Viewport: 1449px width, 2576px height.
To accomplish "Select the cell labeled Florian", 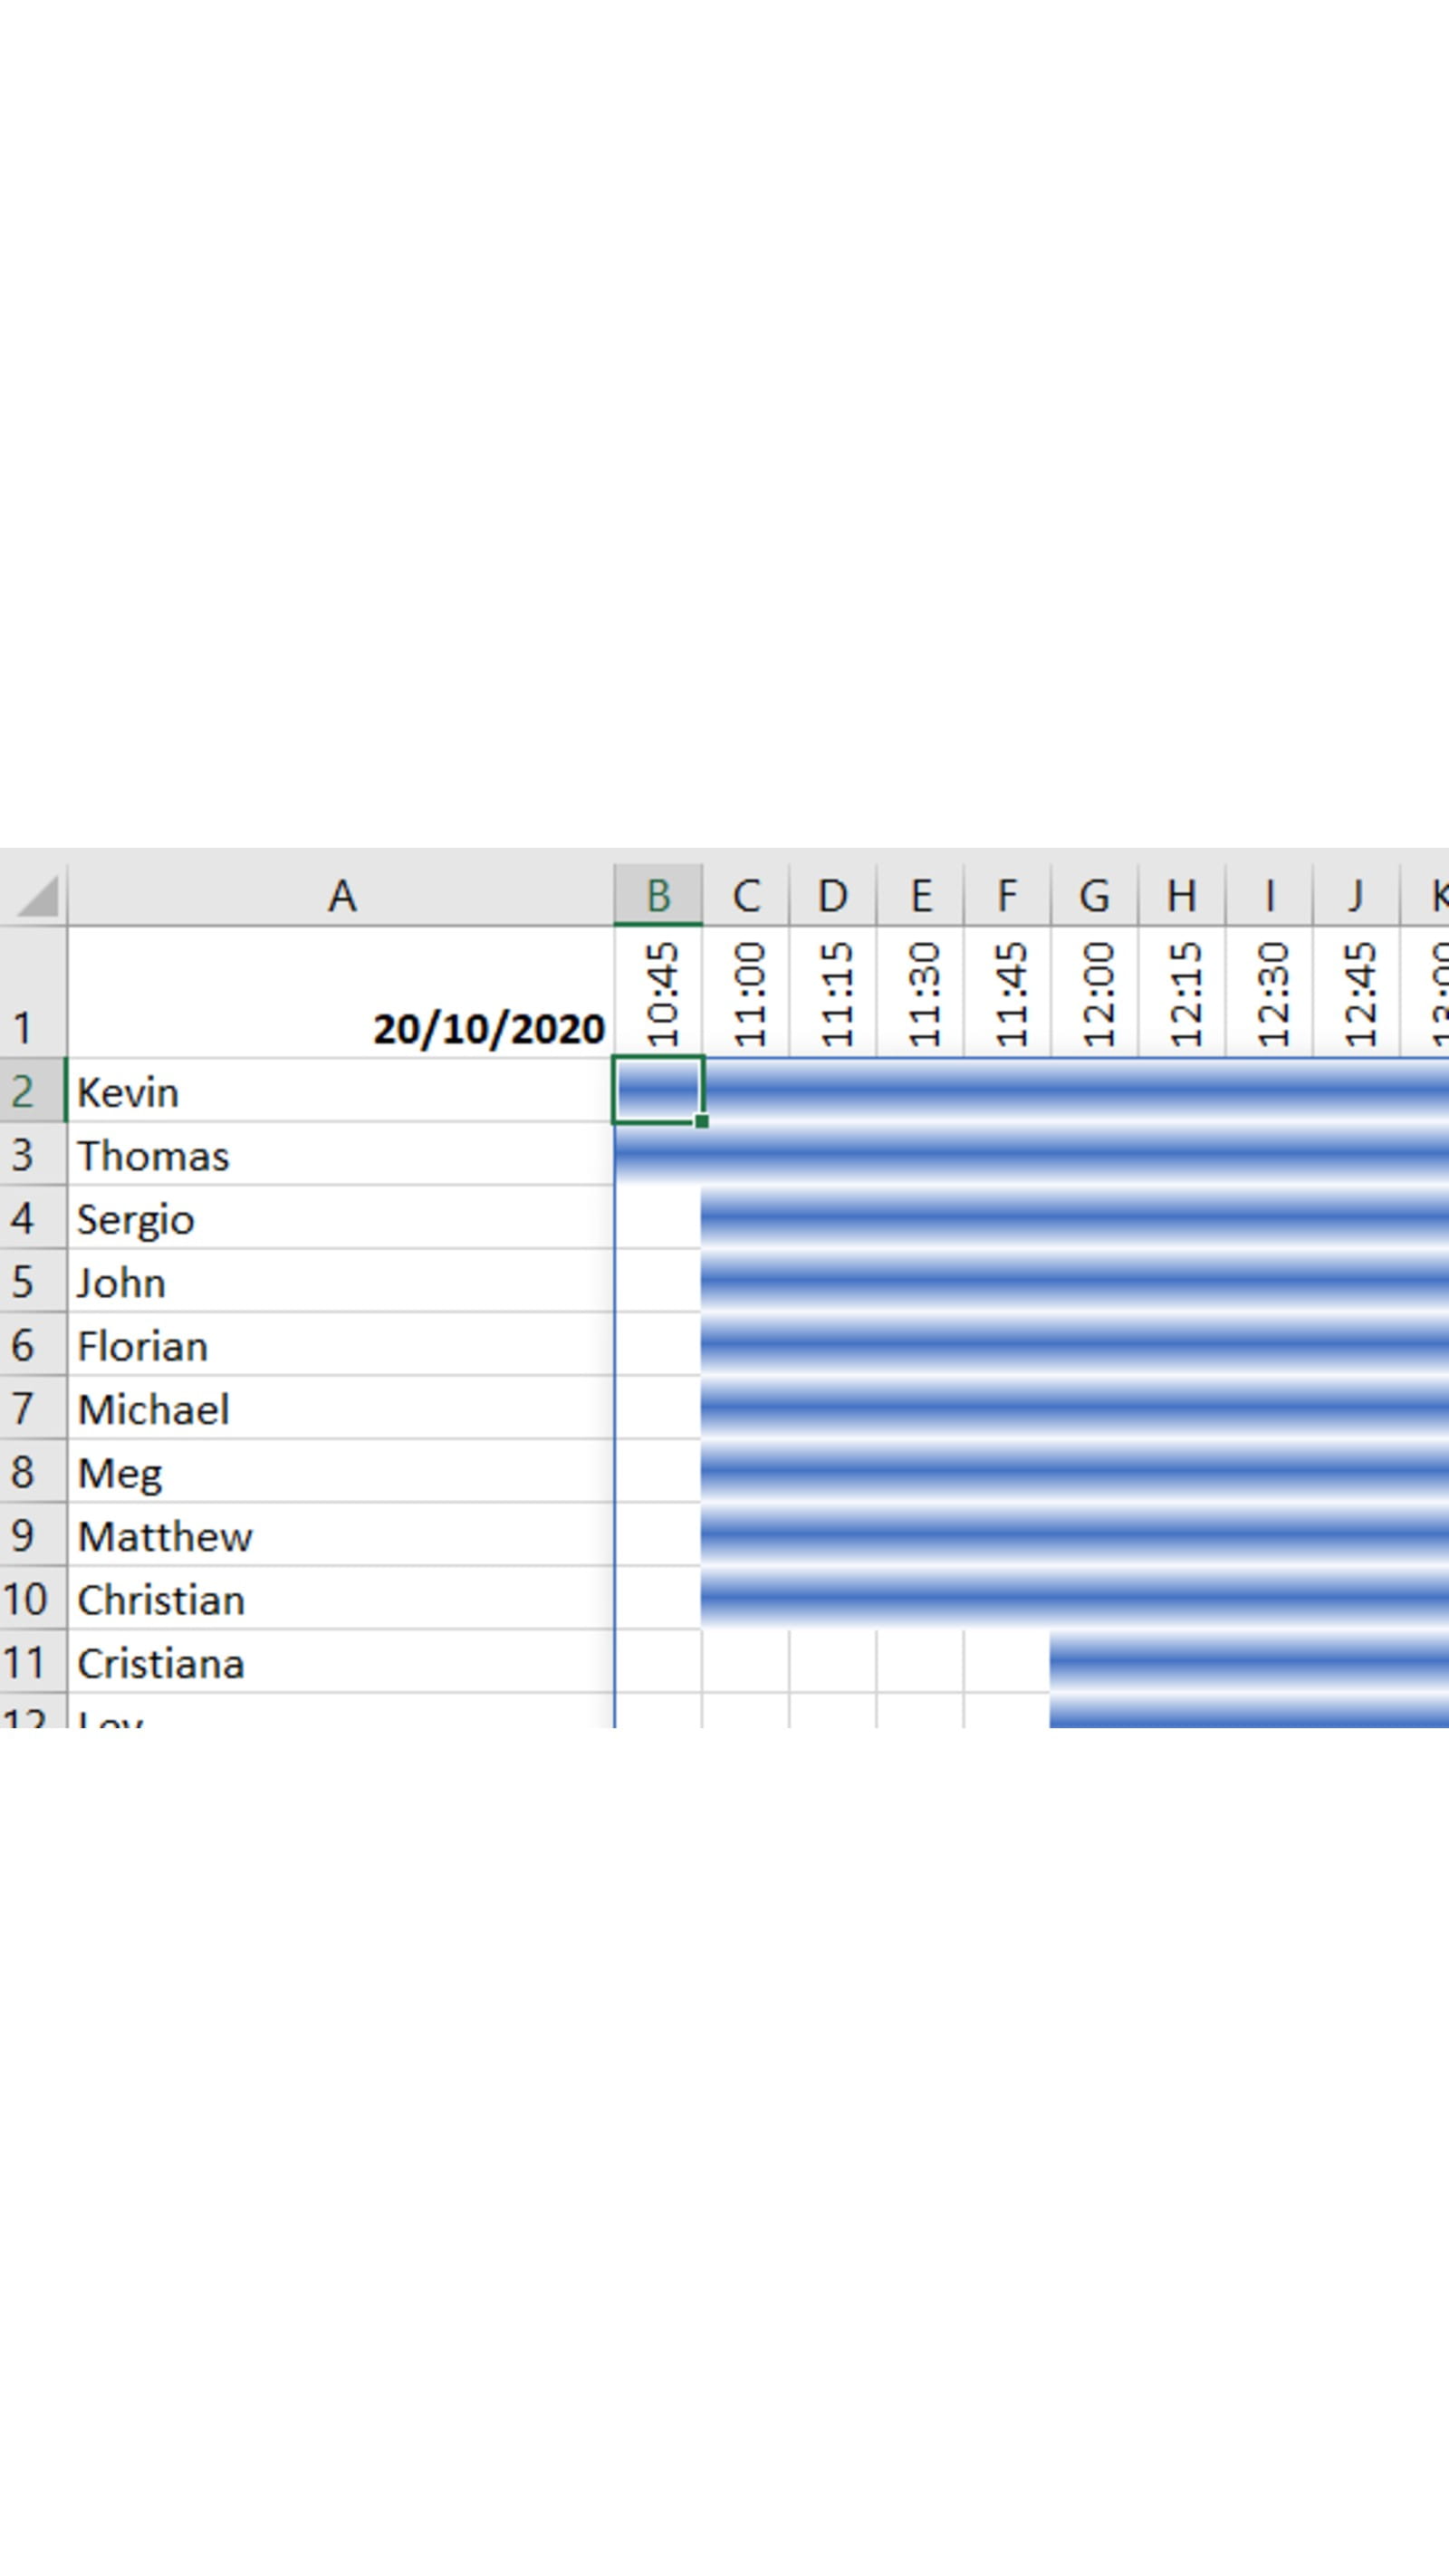I will point(340,1345).
